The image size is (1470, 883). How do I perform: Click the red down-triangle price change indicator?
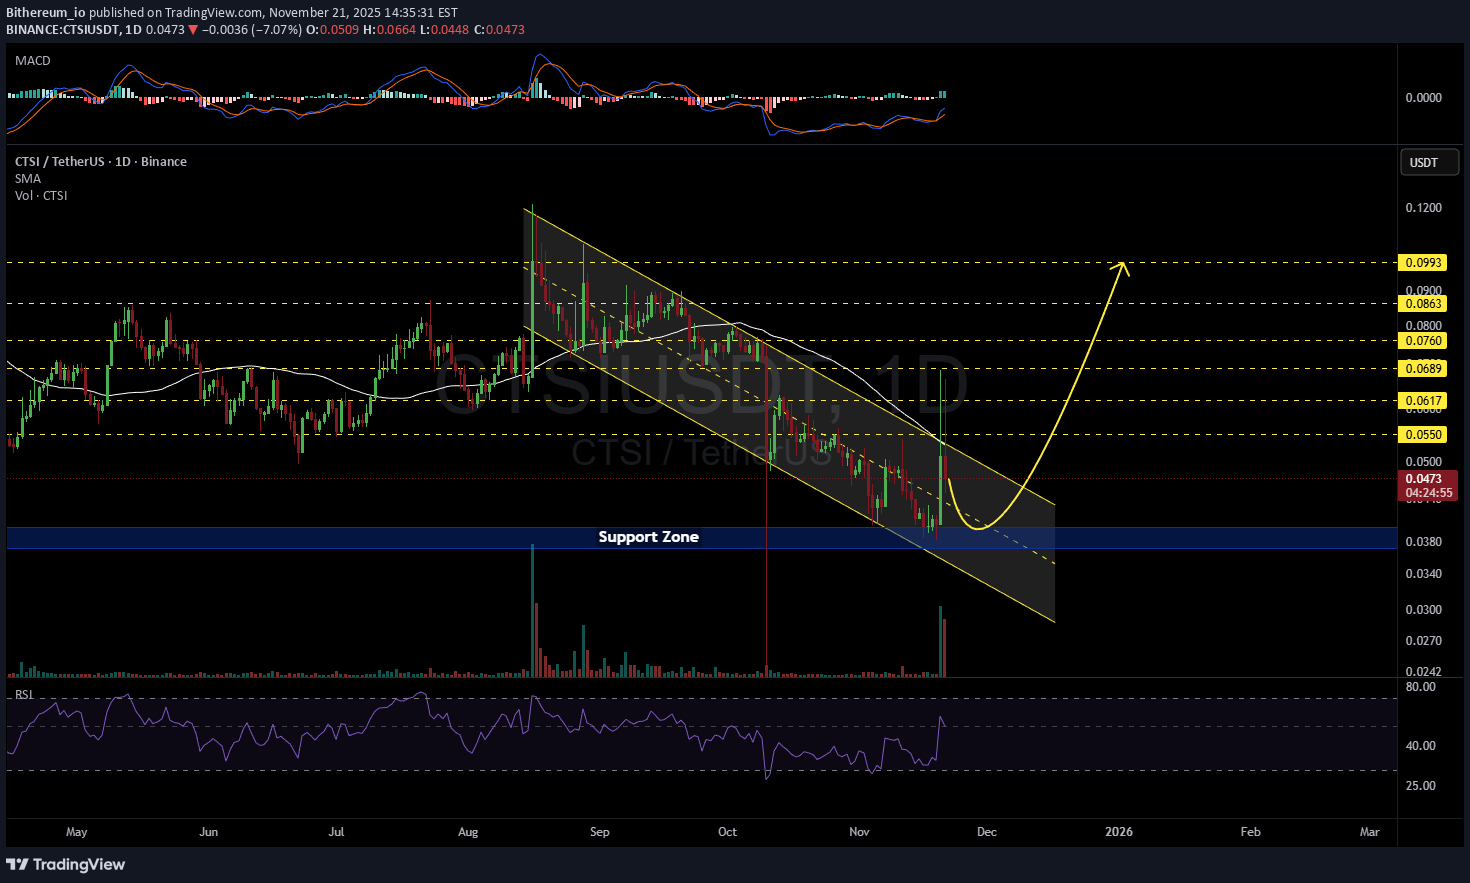click(x=193, y=30)
